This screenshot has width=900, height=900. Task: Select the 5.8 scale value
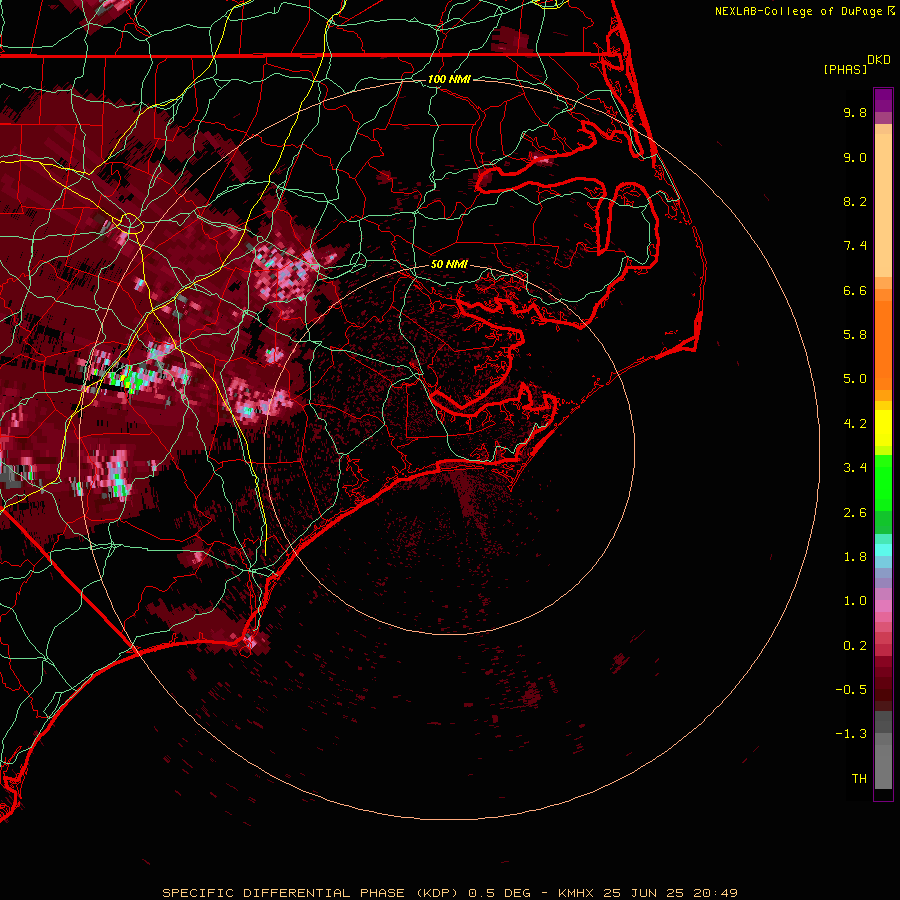[x=855, y=335]
